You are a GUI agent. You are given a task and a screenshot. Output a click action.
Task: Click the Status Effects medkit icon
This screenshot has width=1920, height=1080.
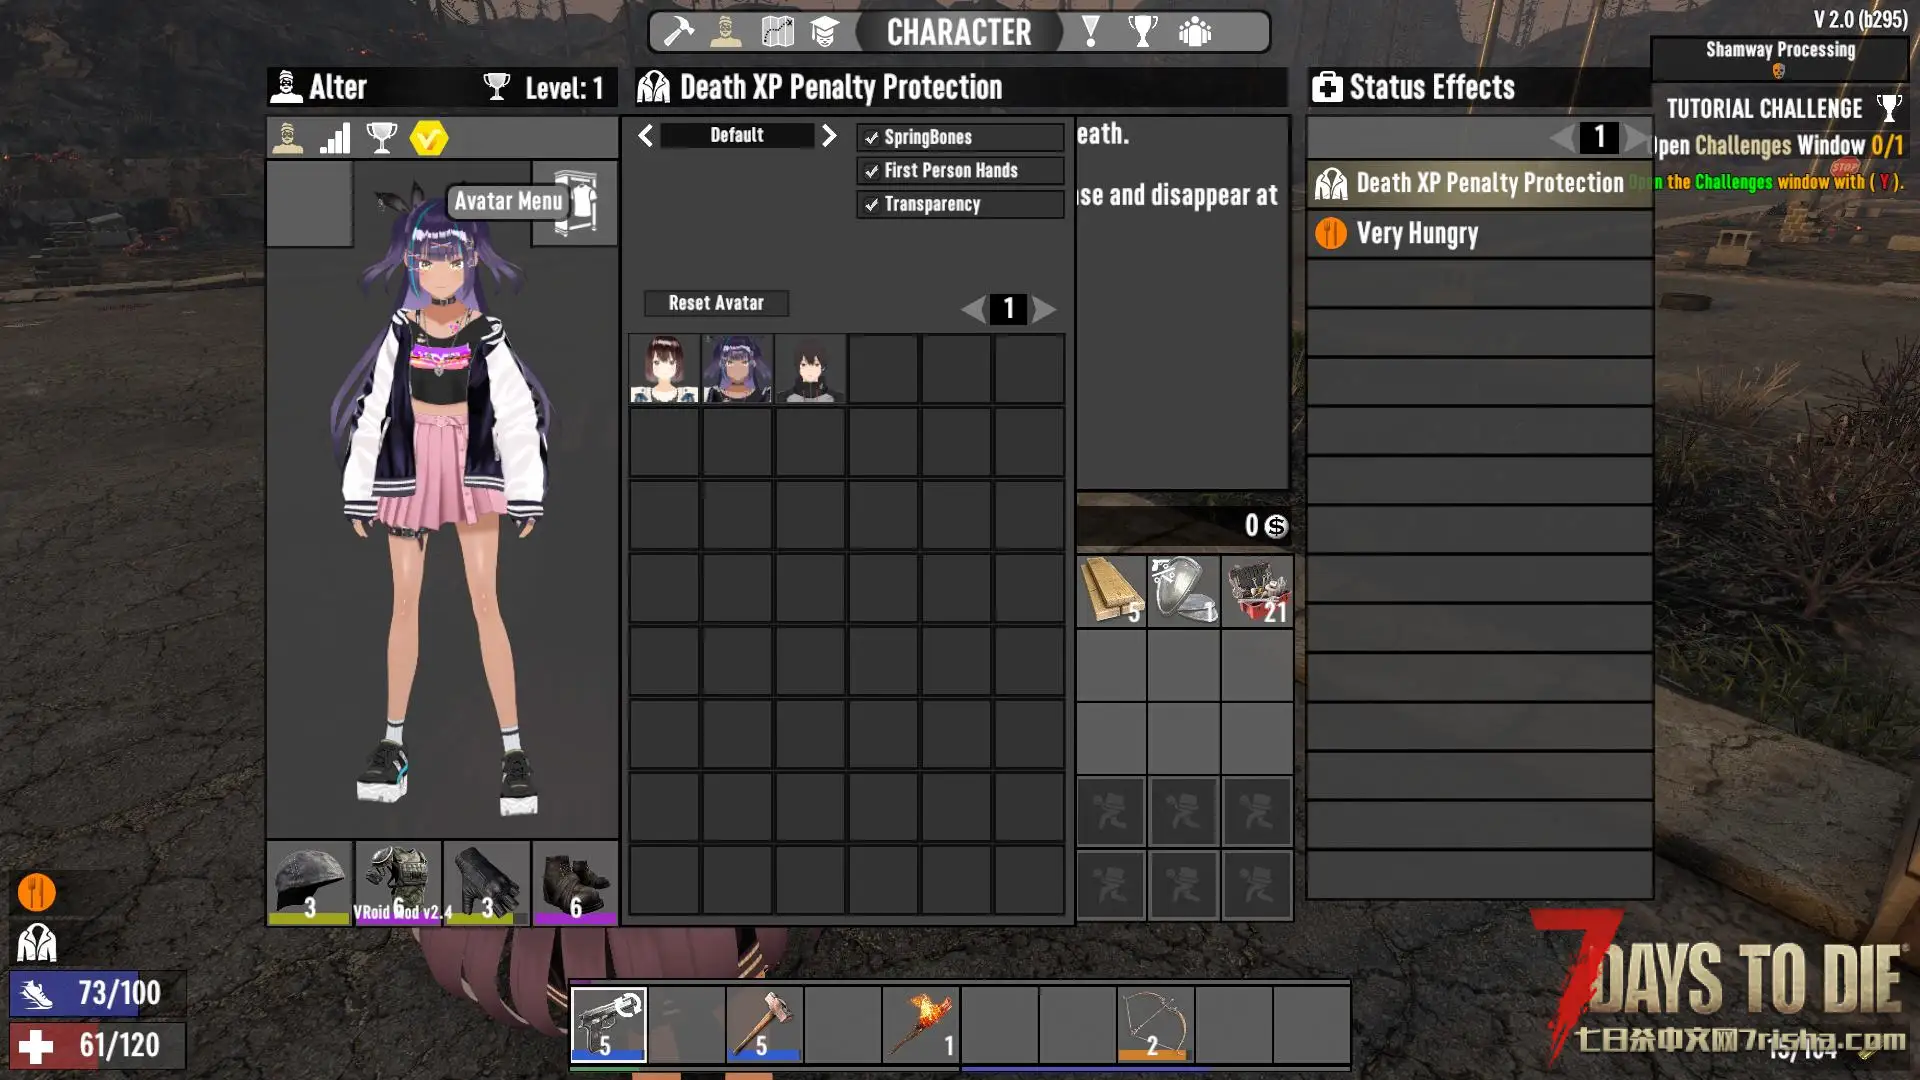[1327, 88]
